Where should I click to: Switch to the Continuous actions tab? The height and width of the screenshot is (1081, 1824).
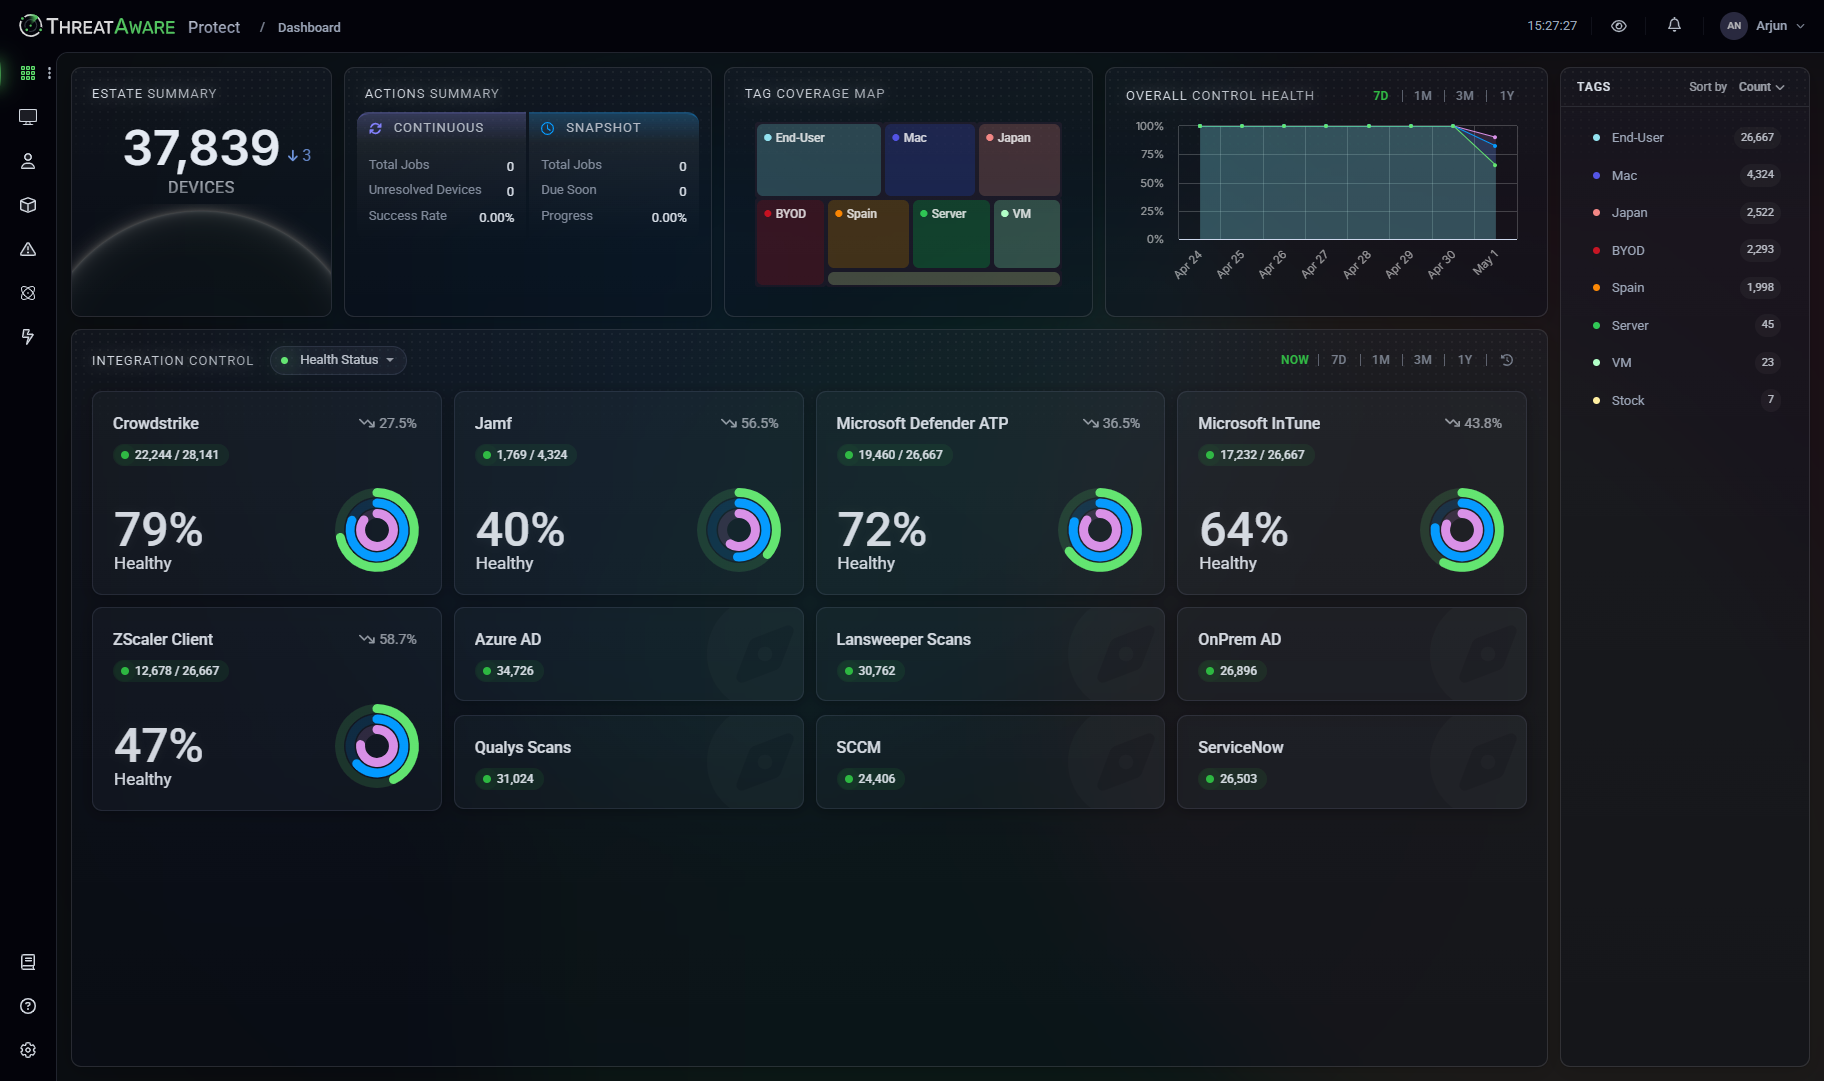point(441,128)
